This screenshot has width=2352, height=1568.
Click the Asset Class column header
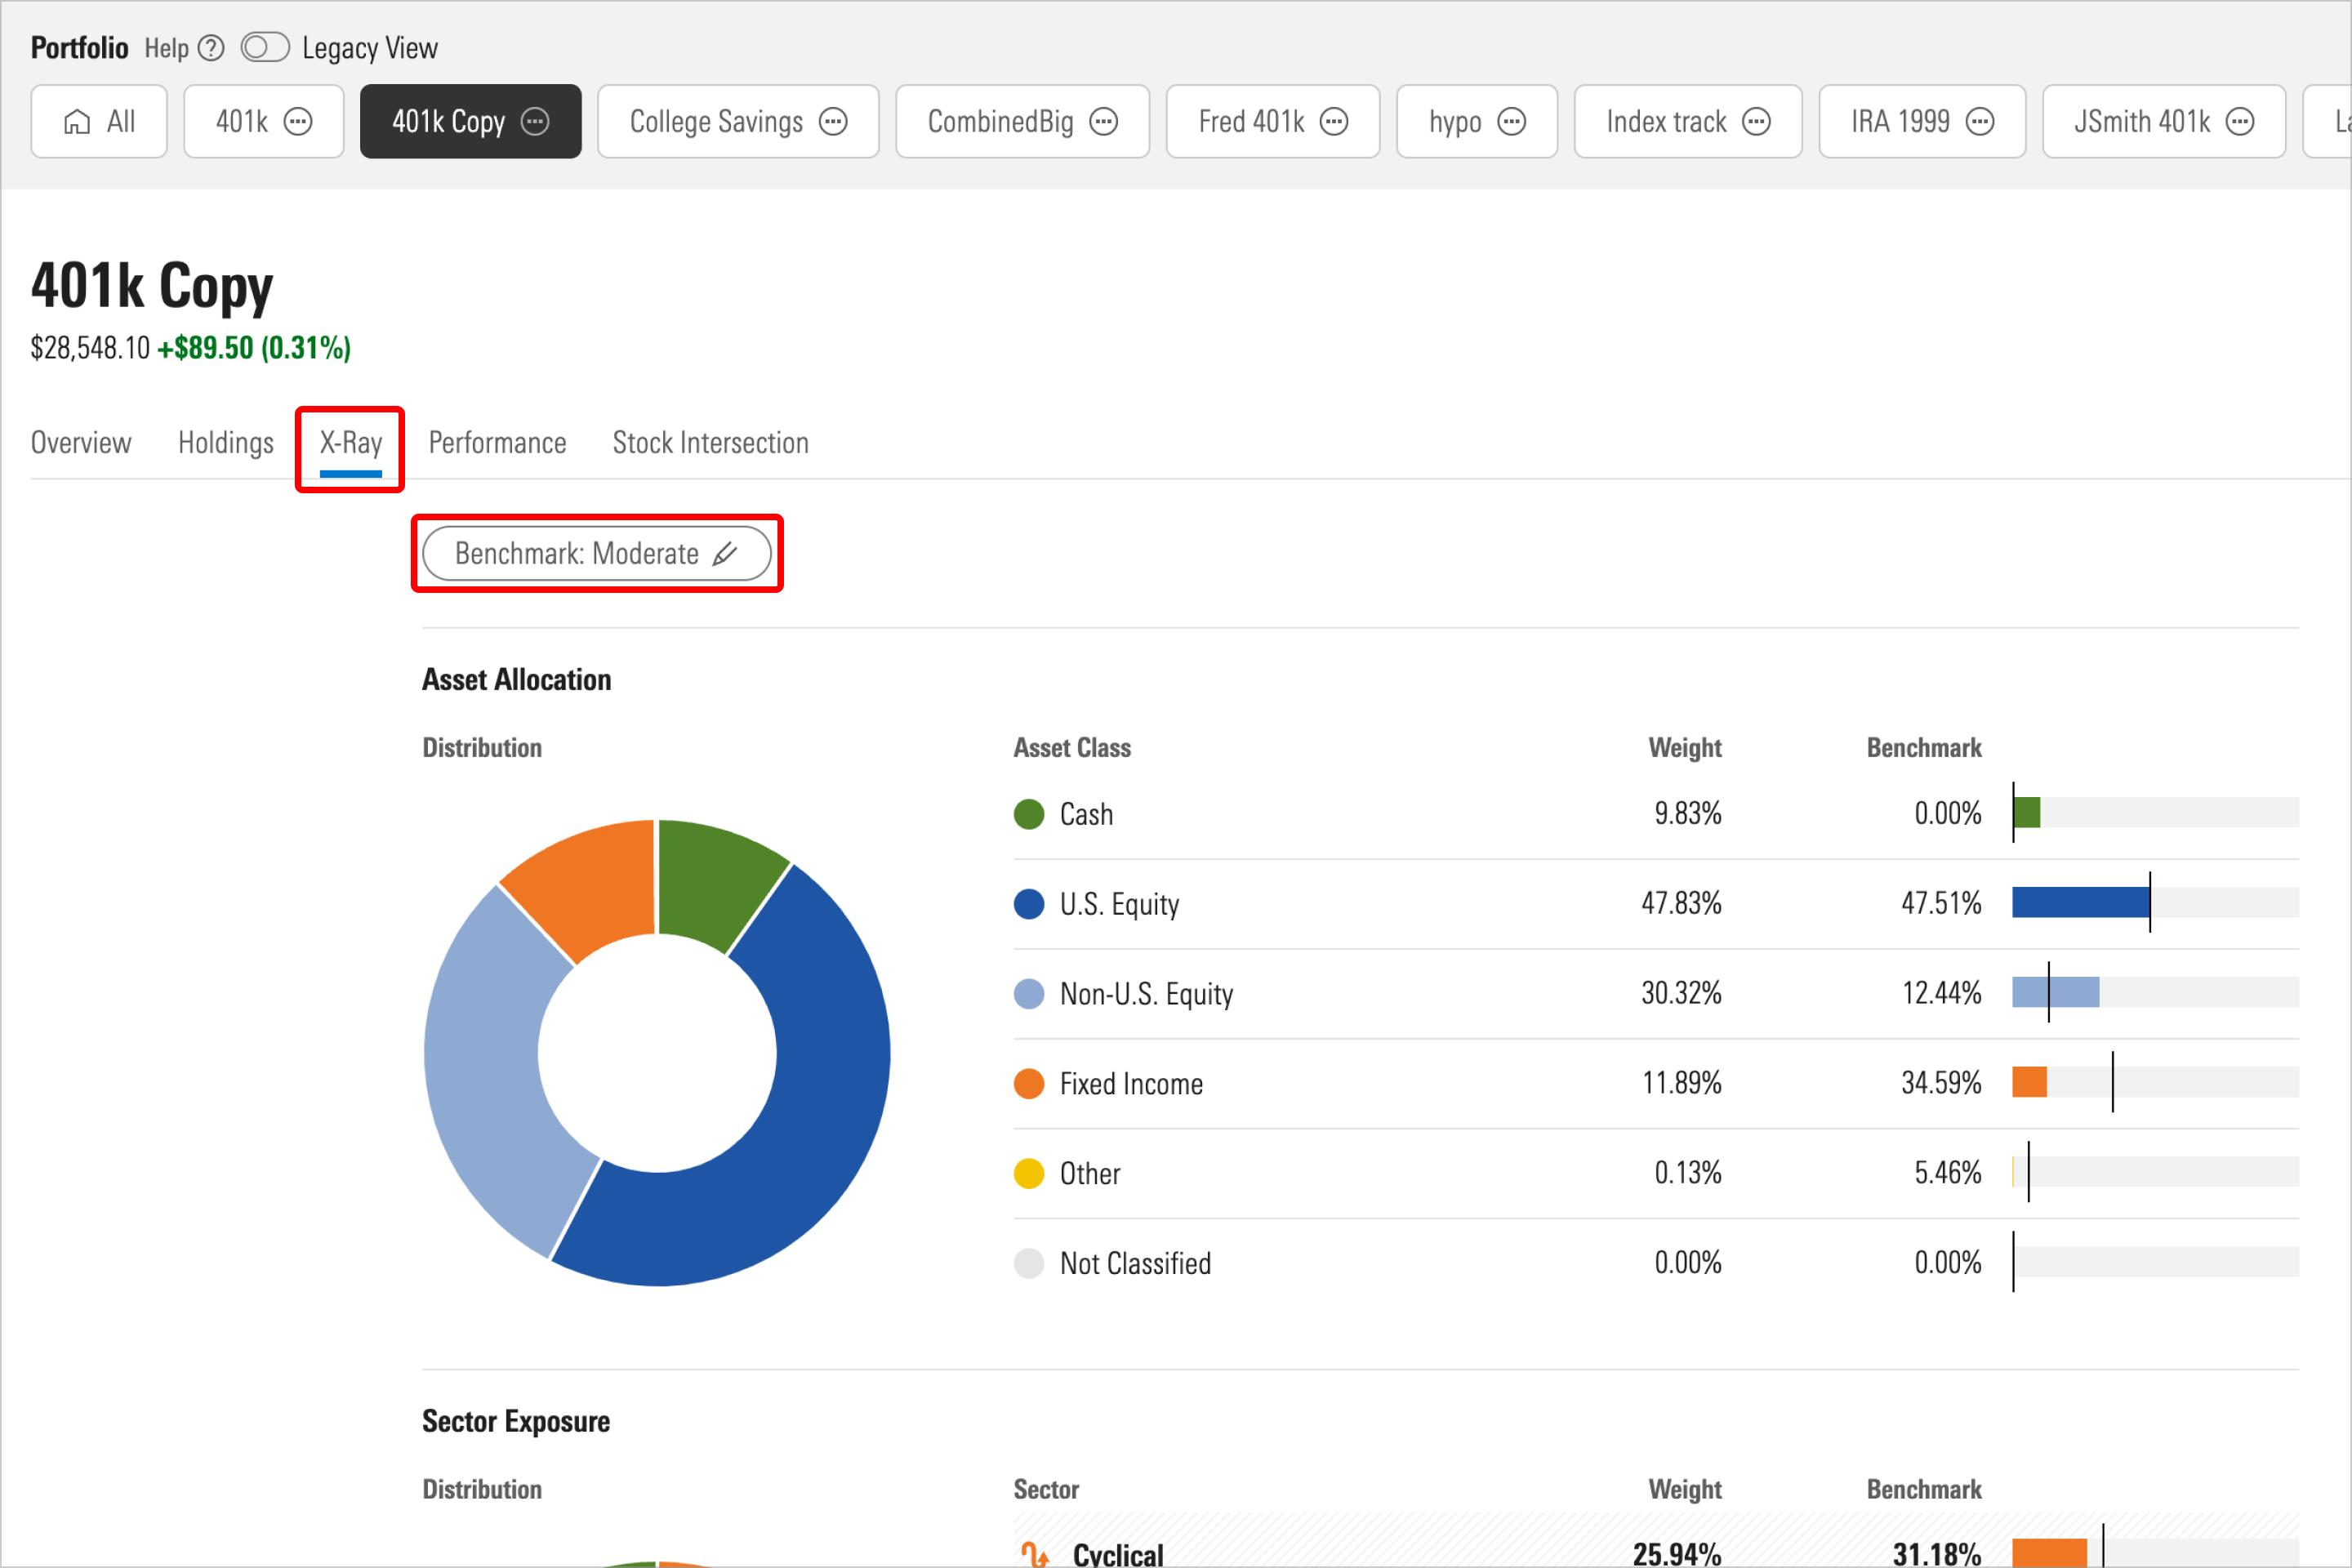tap(1072, 748)
